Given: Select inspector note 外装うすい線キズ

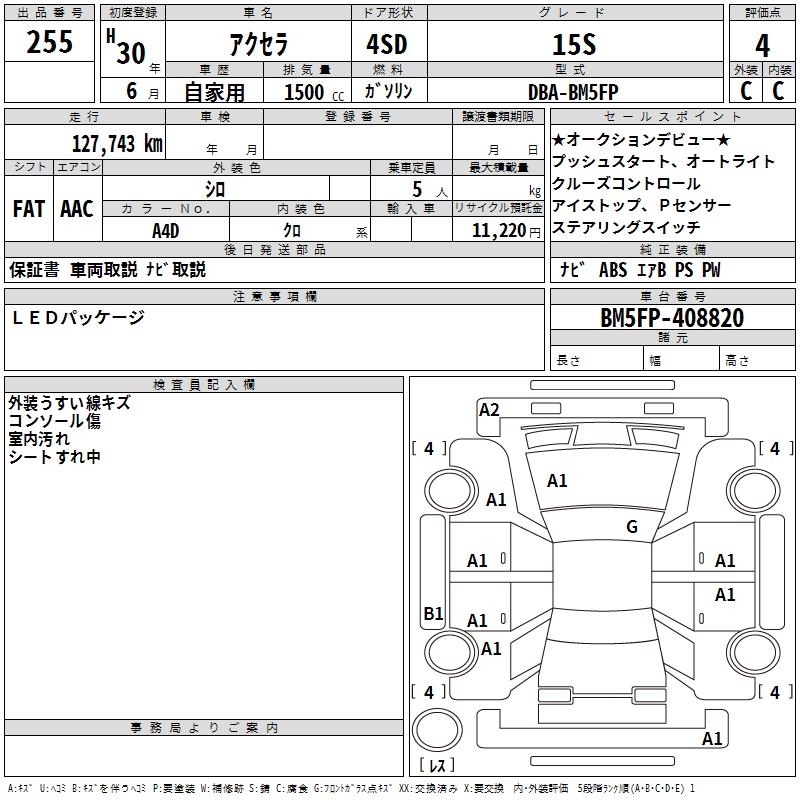Looking at the screenshot, I should coord(69,403).
